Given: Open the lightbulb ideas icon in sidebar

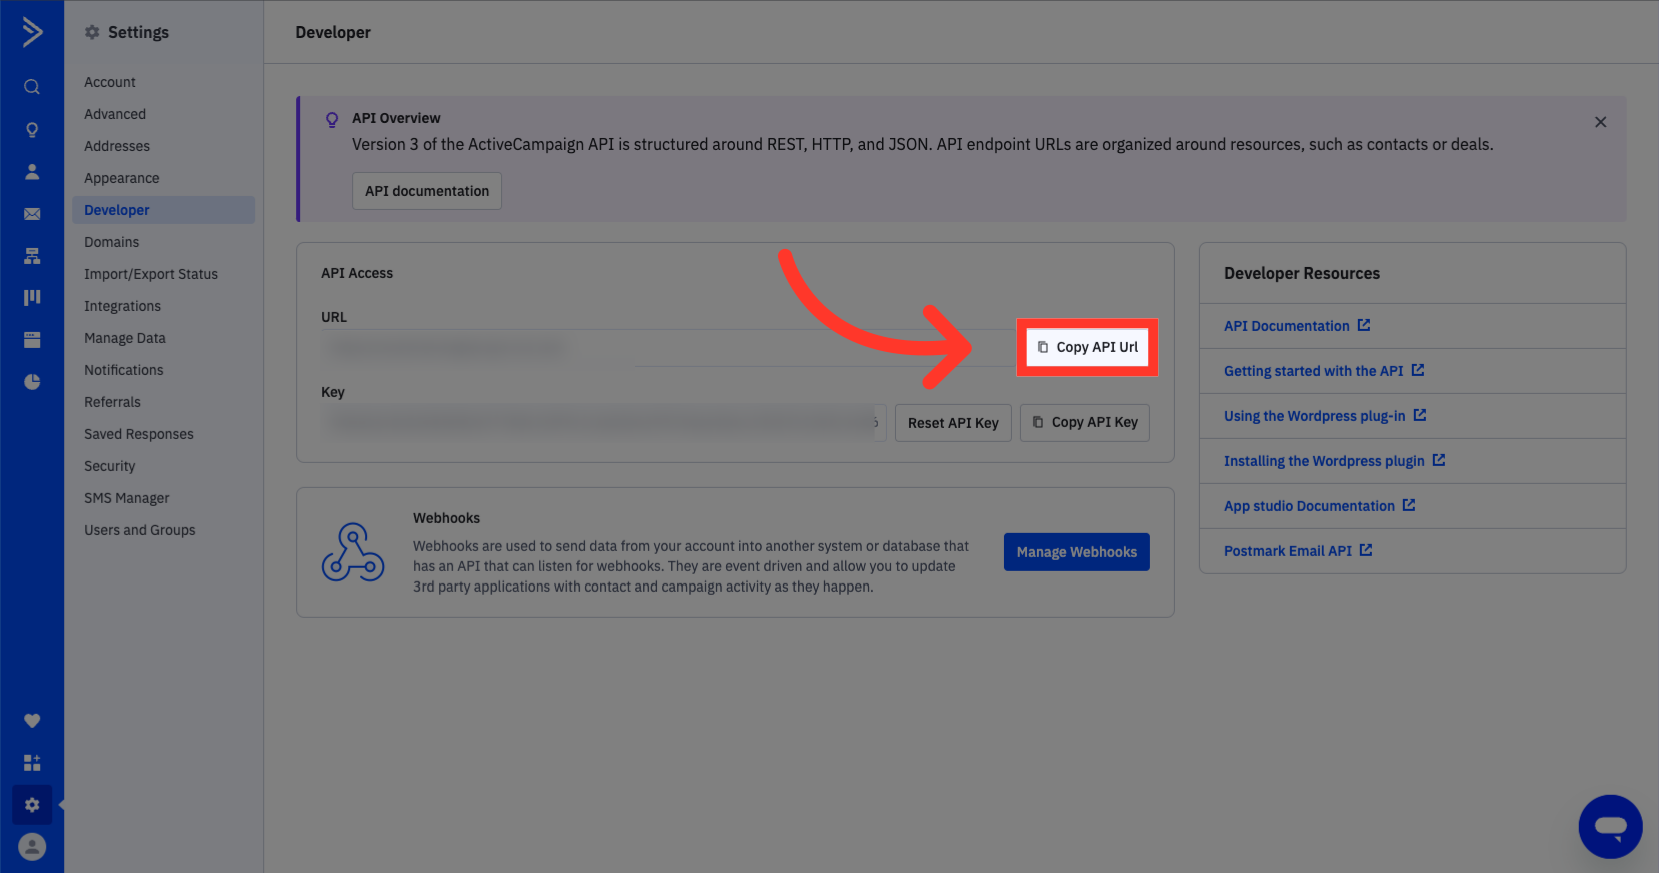Looking at the screenshot, I should tap(32, 130).
